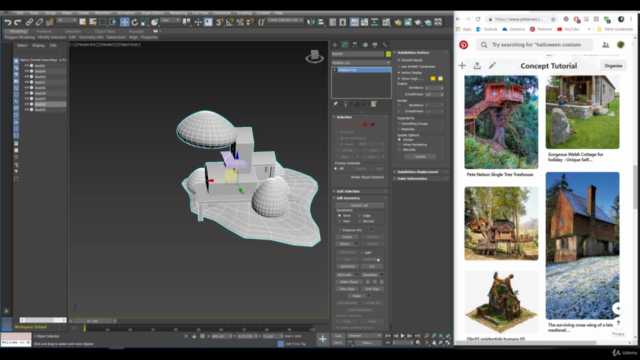640x360 pixels.
Task: Click the Undo arrow in 3ds Max toolbar
Action: click(8, 22)
